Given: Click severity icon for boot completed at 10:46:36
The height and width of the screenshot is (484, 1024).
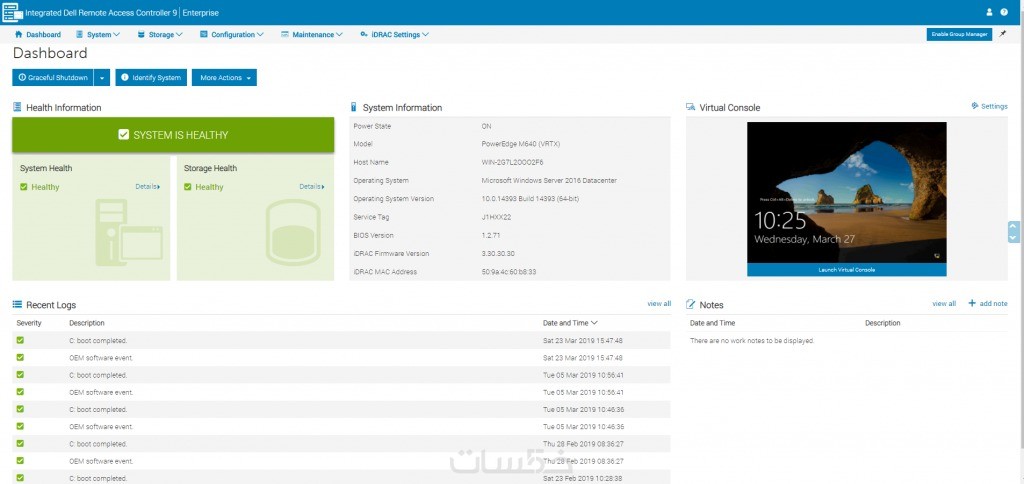Looking at the screenshot, I should 20,409.
